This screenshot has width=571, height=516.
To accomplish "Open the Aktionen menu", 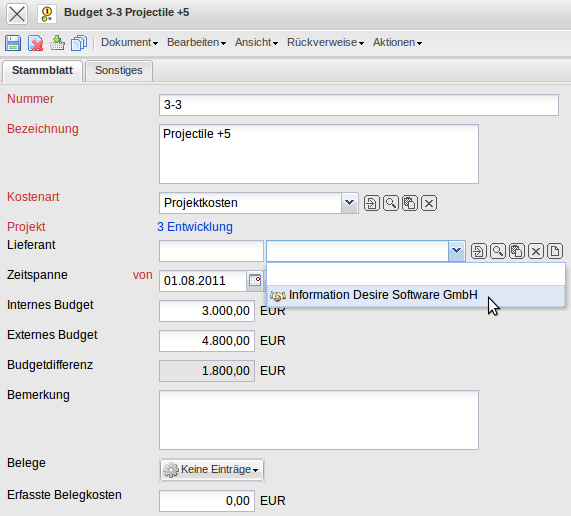I will [397, 43].
